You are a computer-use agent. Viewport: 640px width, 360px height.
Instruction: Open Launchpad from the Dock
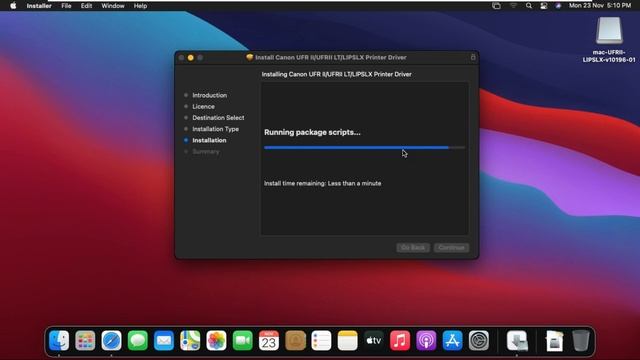point(85,340)
